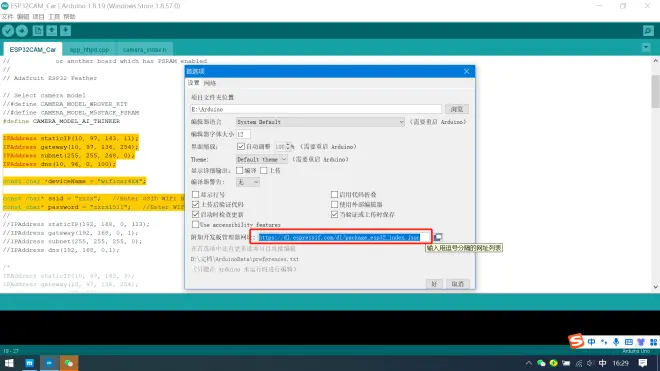Image resolution: width=660 pixels, height=371 pixels.
Task: Click the Upload arrow toolbar icon
Action: click(22, 31)
